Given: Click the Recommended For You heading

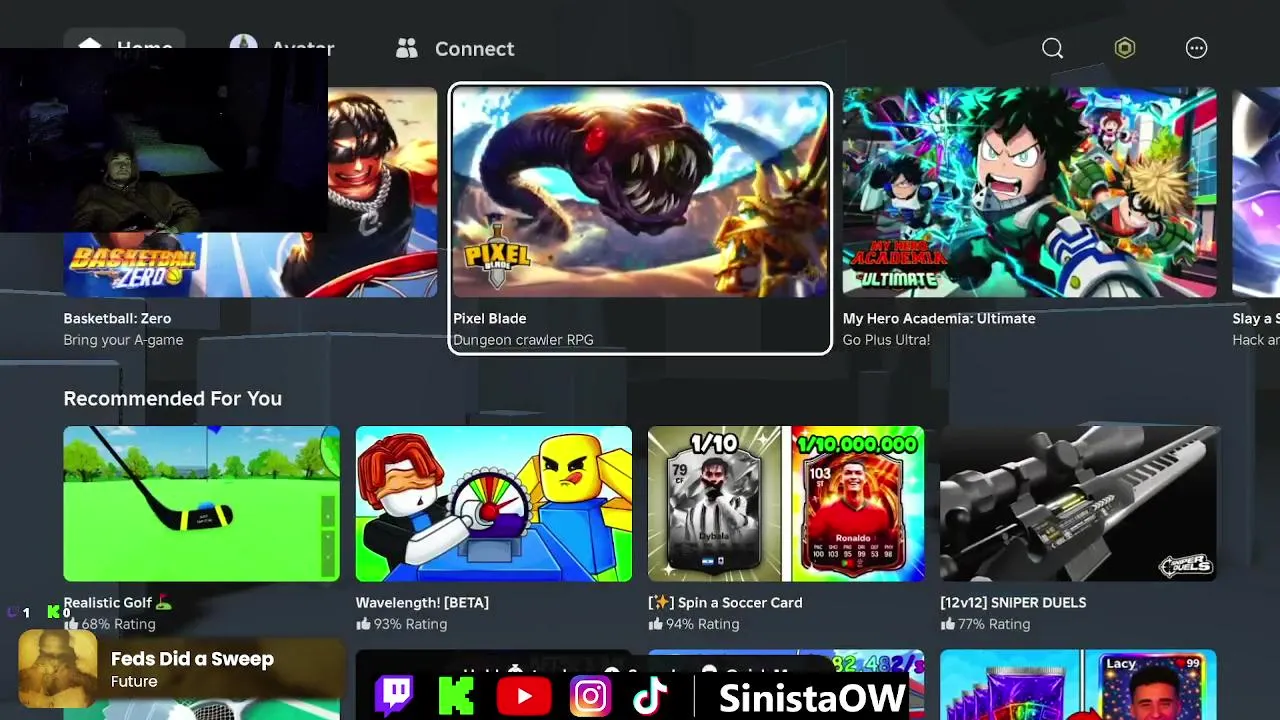Looking at the screenshot, I should (x=172, y=398).
